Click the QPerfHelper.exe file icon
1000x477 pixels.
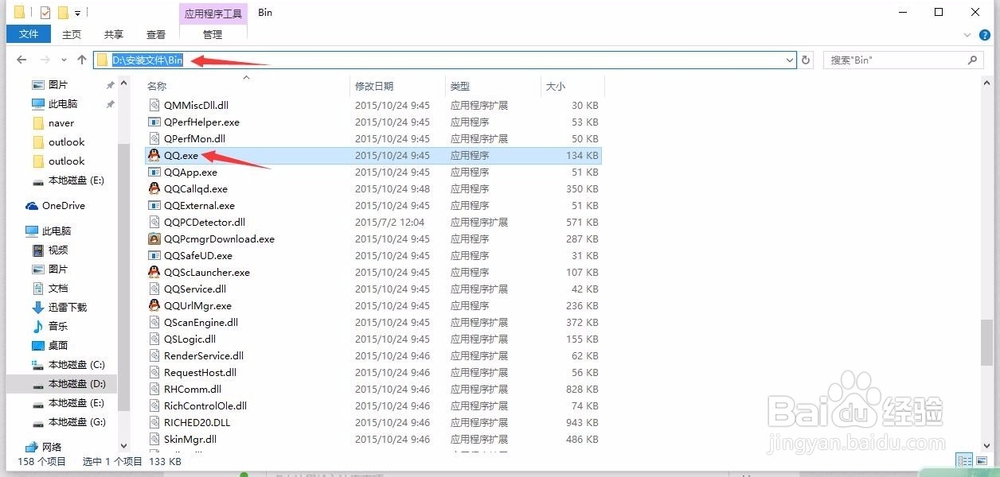(153, 122)
